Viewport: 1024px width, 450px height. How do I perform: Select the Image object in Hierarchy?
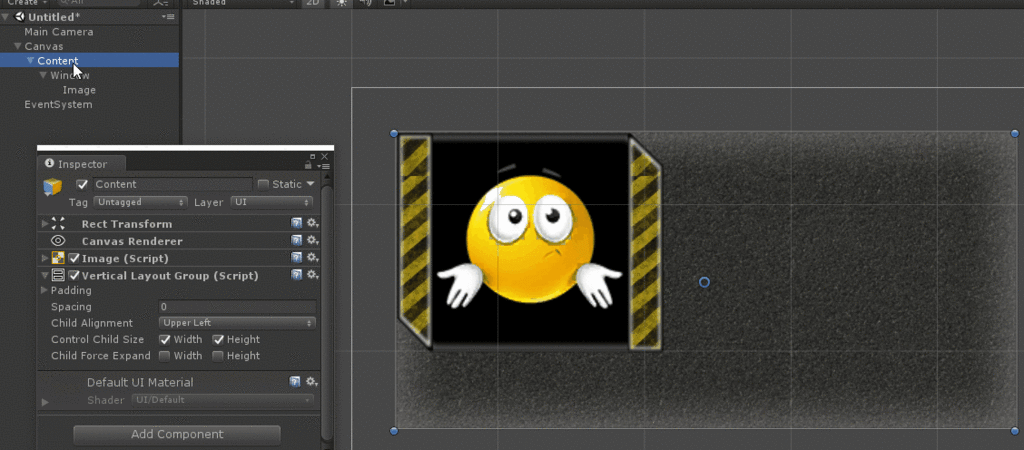tap(79, 90)
